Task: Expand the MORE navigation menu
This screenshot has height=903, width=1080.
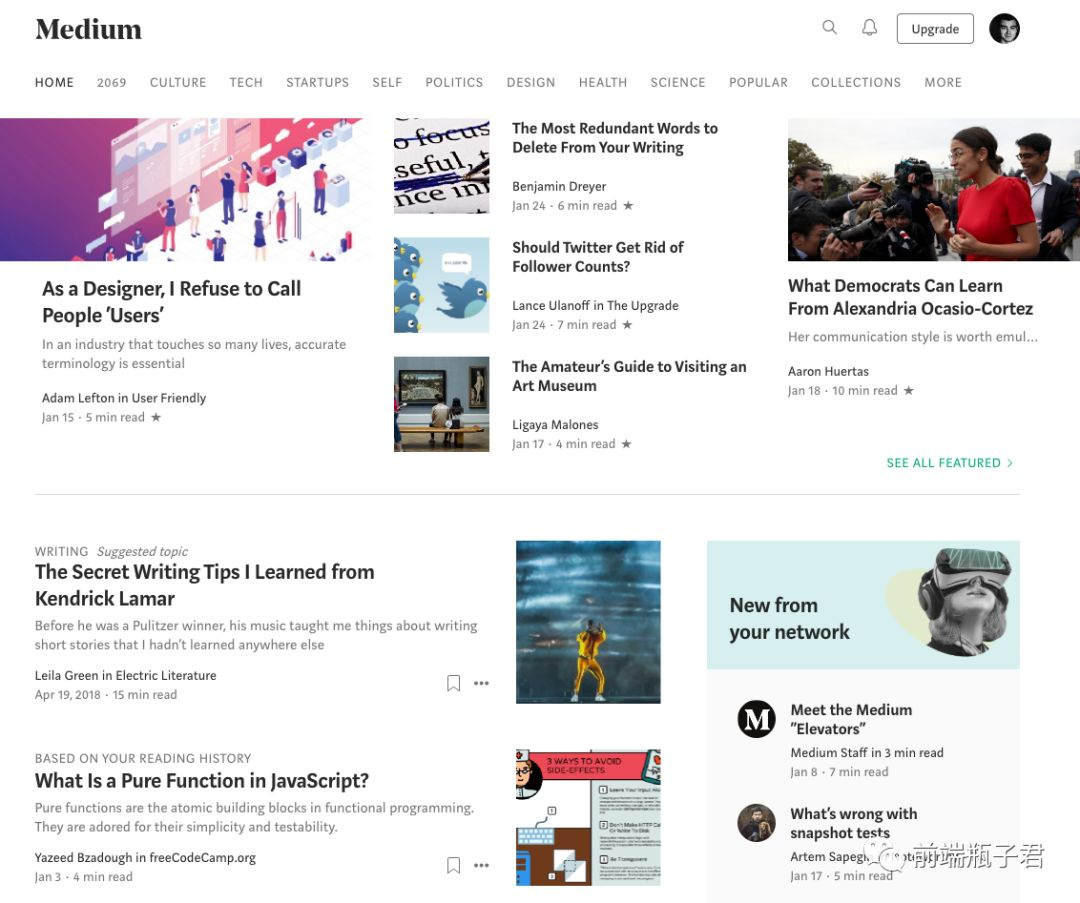Action: (943, 83)
